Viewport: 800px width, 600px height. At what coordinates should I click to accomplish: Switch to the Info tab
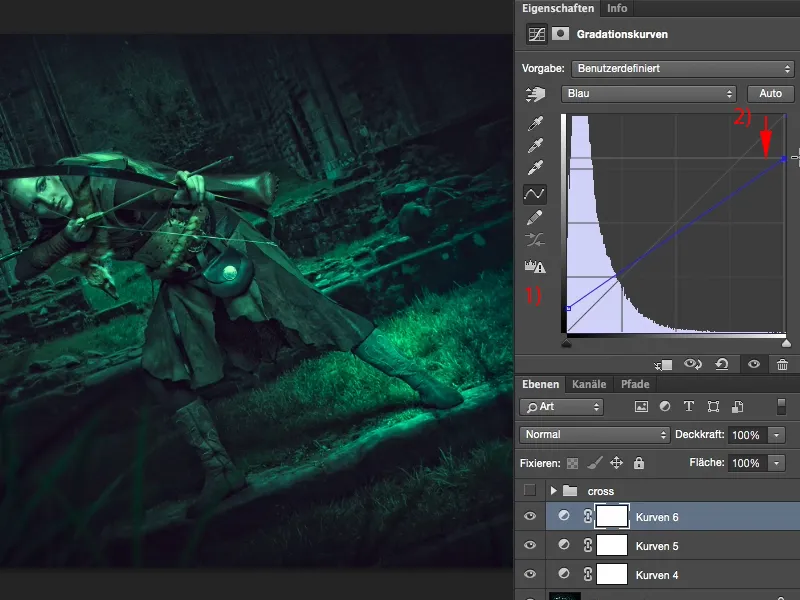coord(617,8)
